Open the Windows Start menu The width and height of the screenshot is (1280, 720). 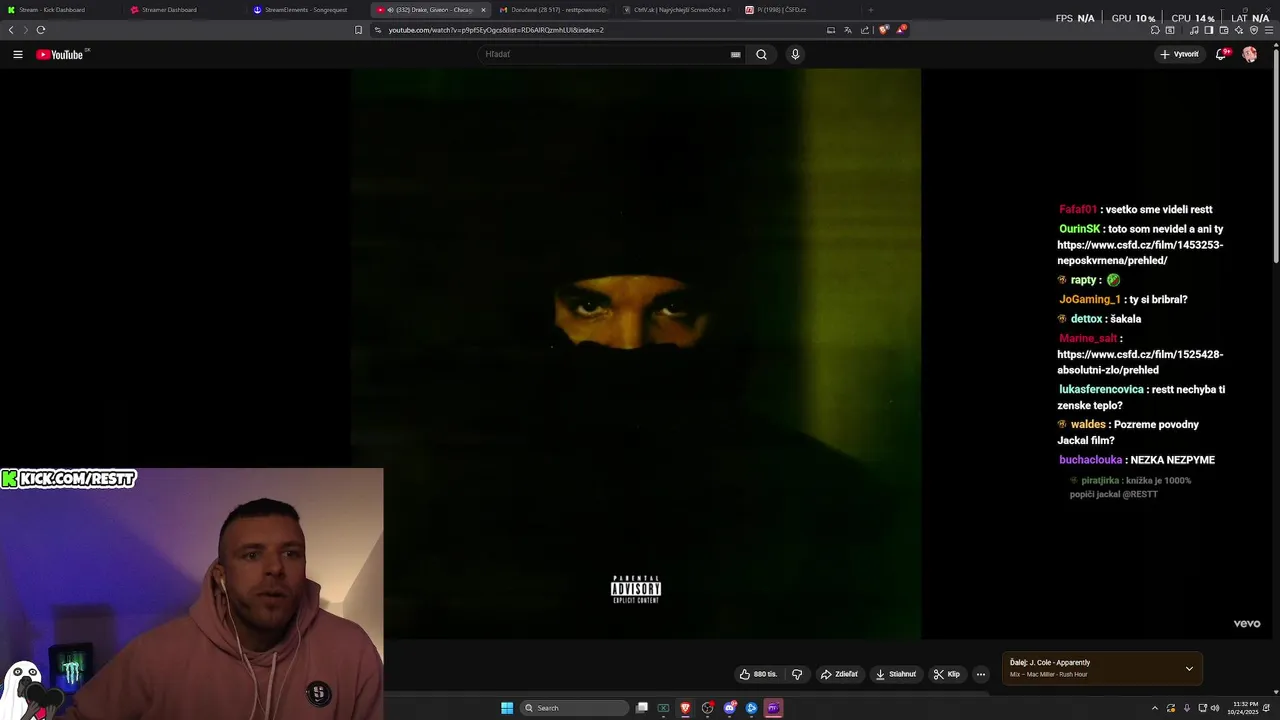[507, 708]
